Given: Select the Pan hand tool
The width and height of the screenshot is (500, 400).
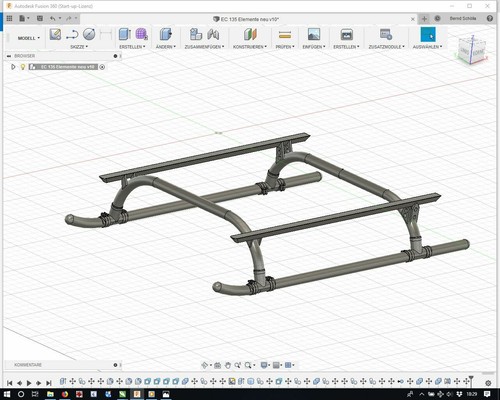Looking at the screenshot, I should pyautogui.click(x=228, y=365).
